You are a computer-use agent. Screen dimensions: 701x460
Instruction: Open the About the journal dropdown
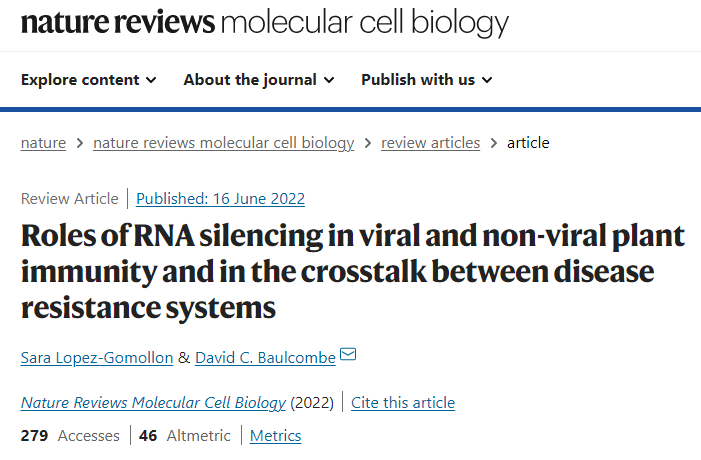259,80
